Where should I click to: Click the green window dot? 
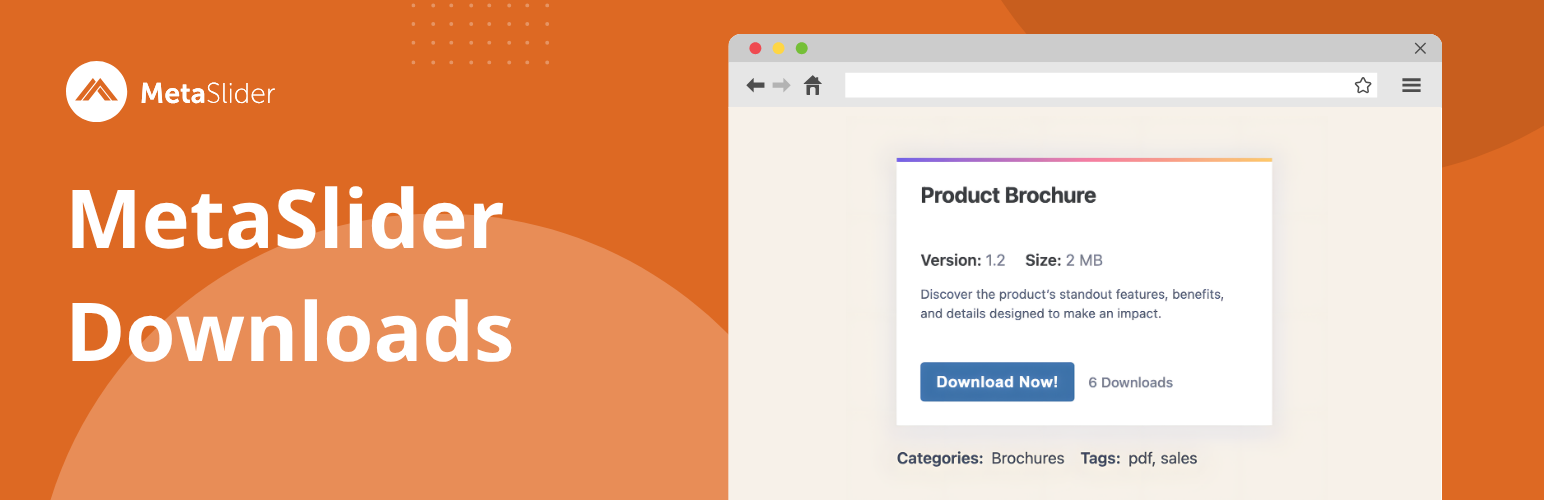pos(801,48)
